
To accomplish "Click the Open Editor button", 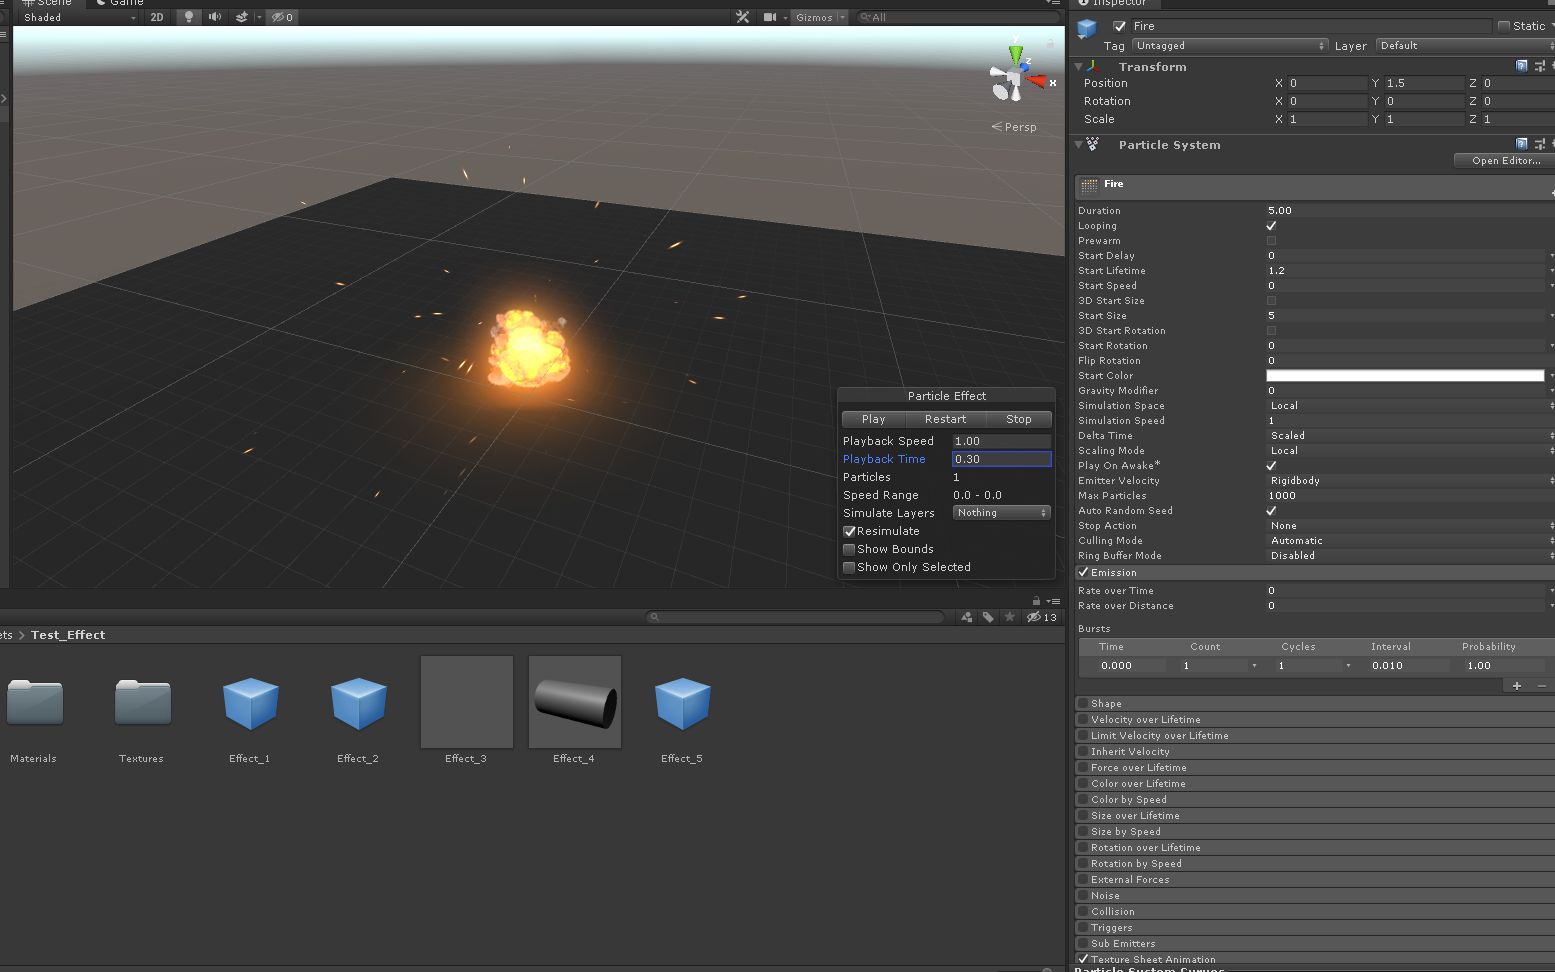I will pos(1505,161).
